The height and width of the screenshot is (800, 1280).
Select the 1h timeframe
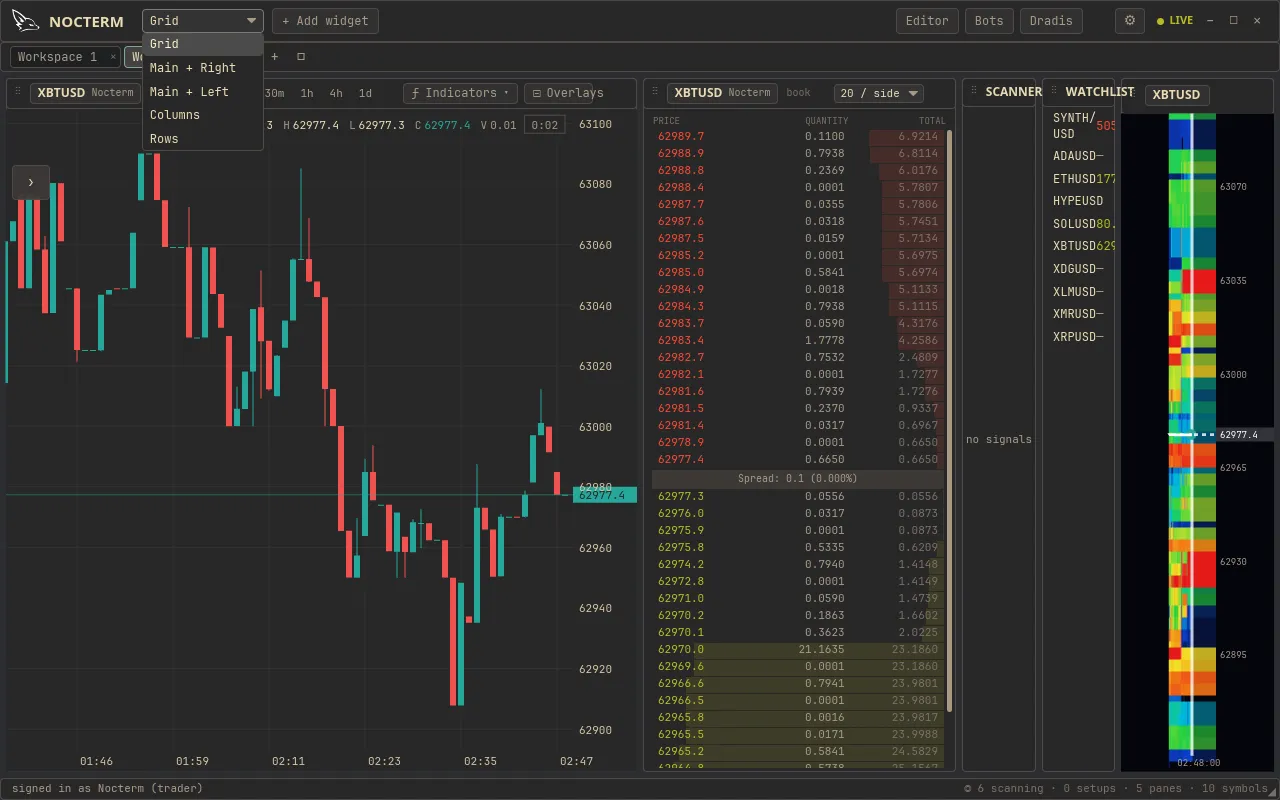pyautogui.click(x=307, y=93)
